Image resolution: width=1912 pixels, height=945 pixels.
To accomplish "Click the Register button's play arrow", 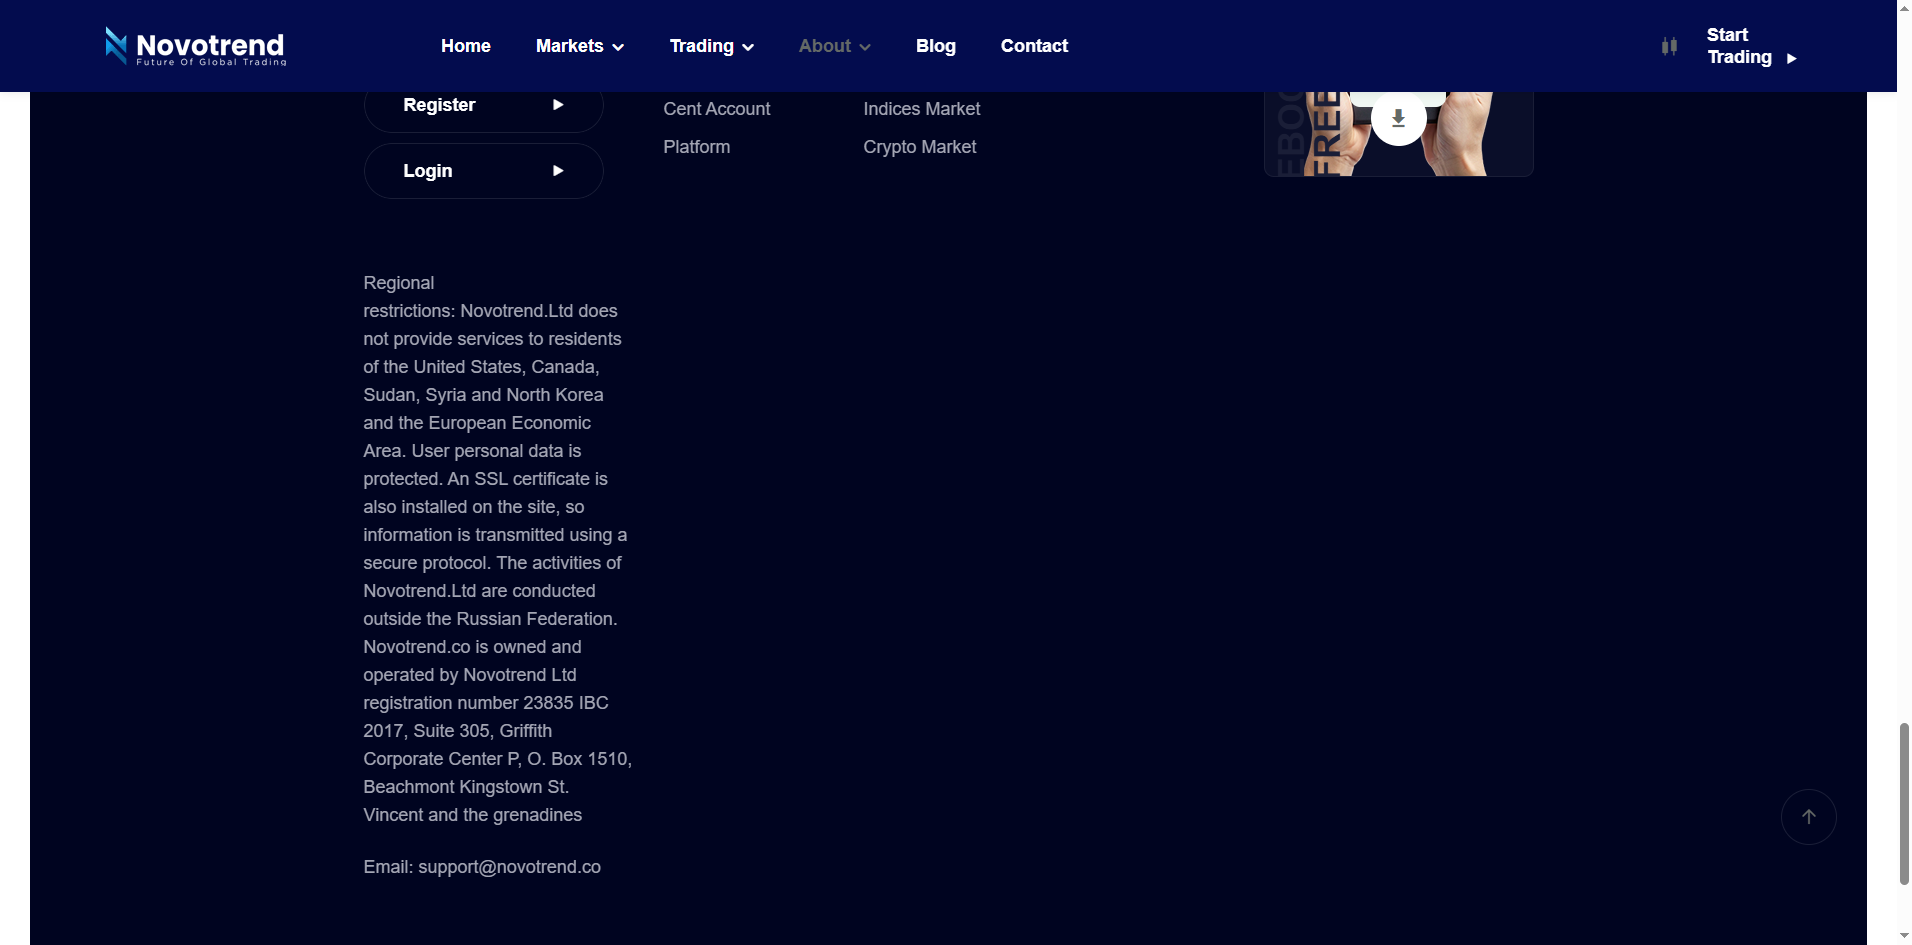I will (558, 105).
